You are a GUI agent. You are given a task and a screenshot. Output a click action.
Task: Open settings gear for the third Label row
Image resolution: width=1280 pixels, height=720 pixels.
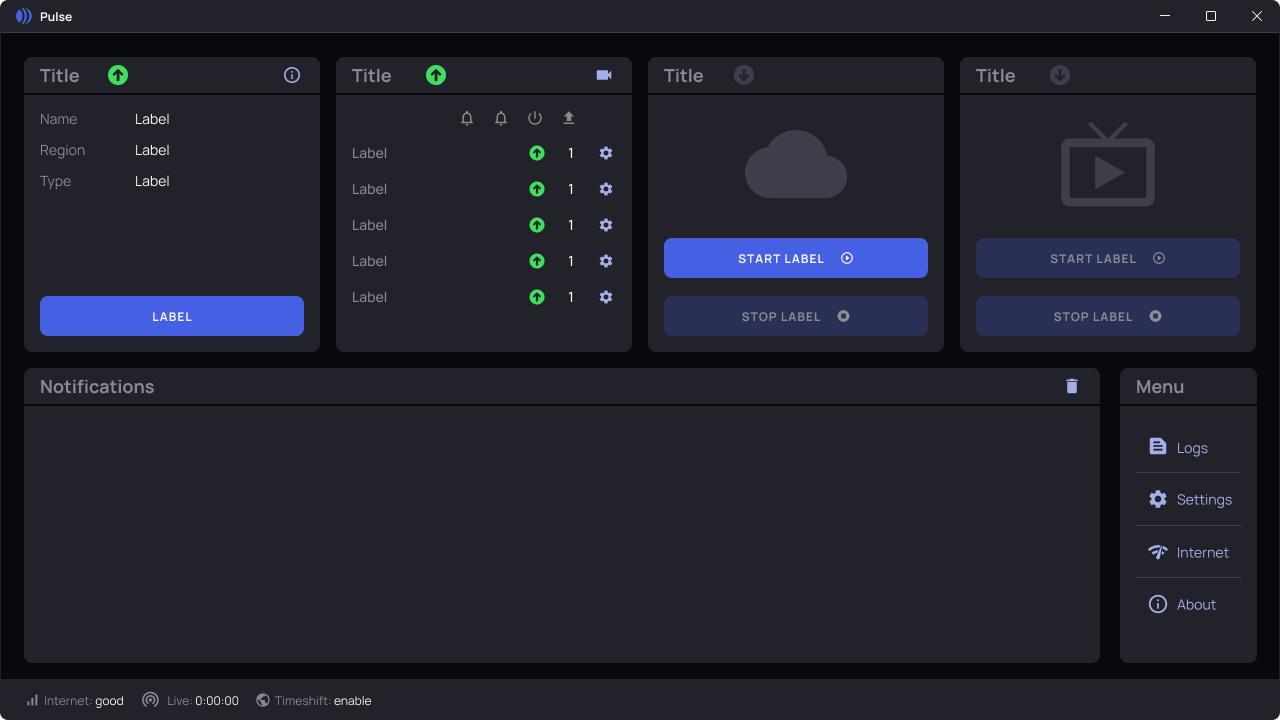point(606,225)
